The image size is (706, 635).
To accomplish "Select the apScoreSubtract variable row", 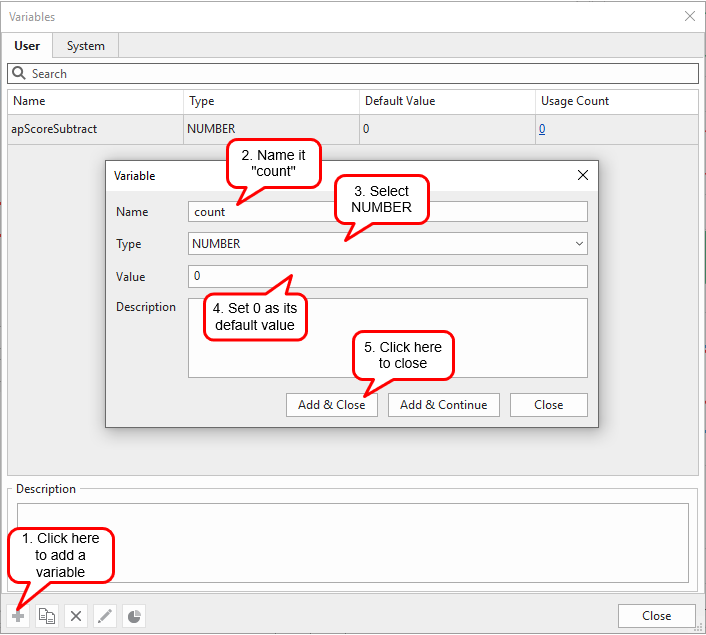I will [x=353, y=129].
